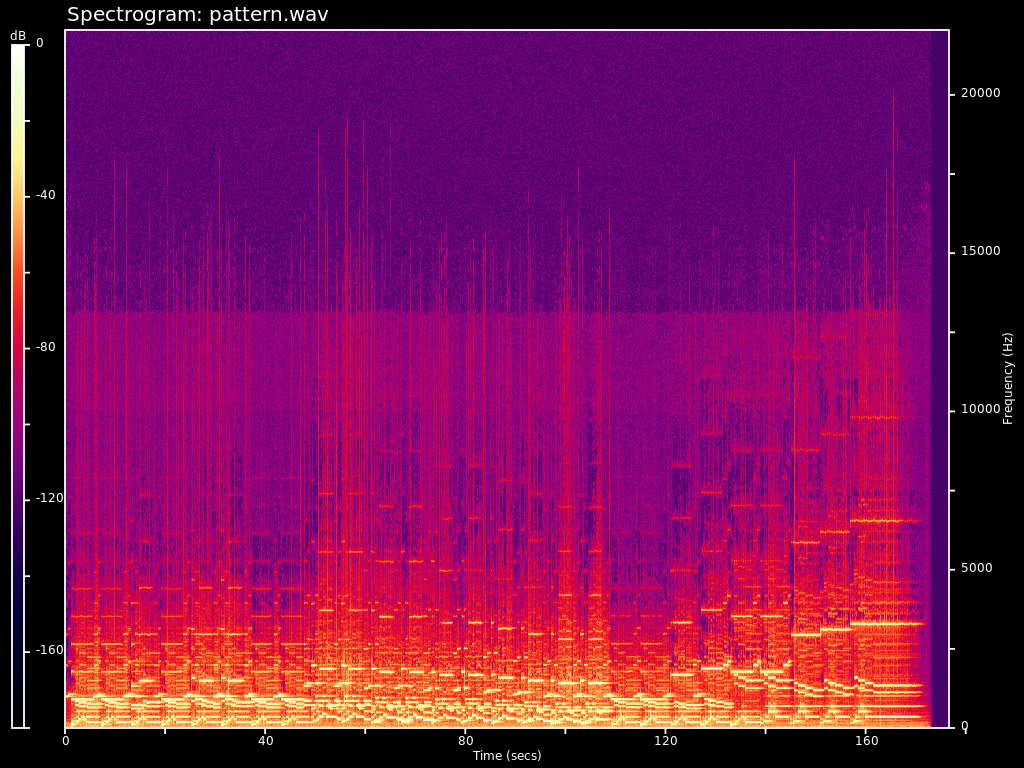Click the 20000 Hz frequency axis label
The image size is (1024, 768).
point(980,94)
